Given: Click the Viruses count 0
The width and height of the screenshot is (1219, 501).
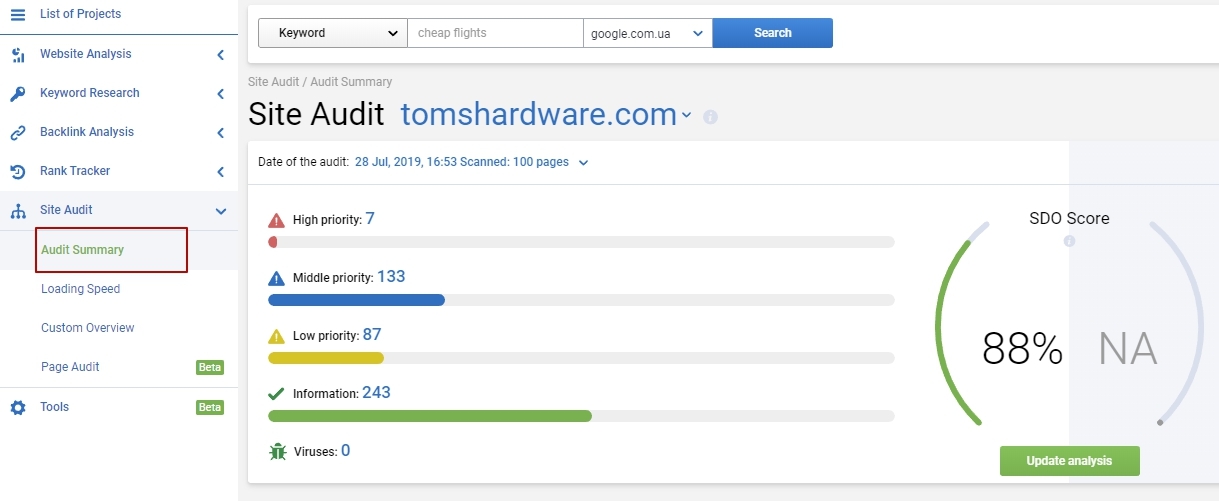Looking at the screenshot, I should 345,450.
